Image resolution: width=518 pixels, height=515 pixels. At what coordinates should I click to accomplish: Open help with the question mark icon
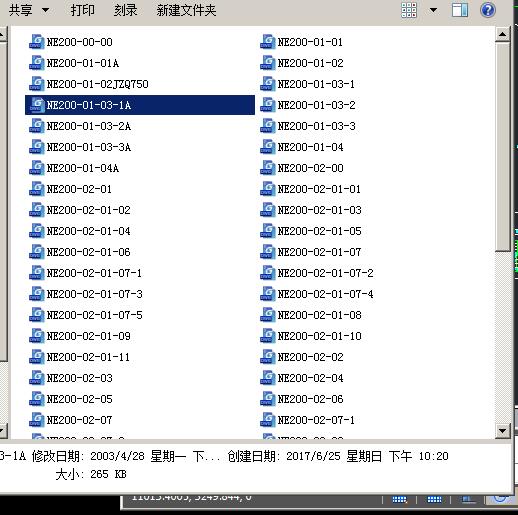pyautogui.click(x=488, y=10)
